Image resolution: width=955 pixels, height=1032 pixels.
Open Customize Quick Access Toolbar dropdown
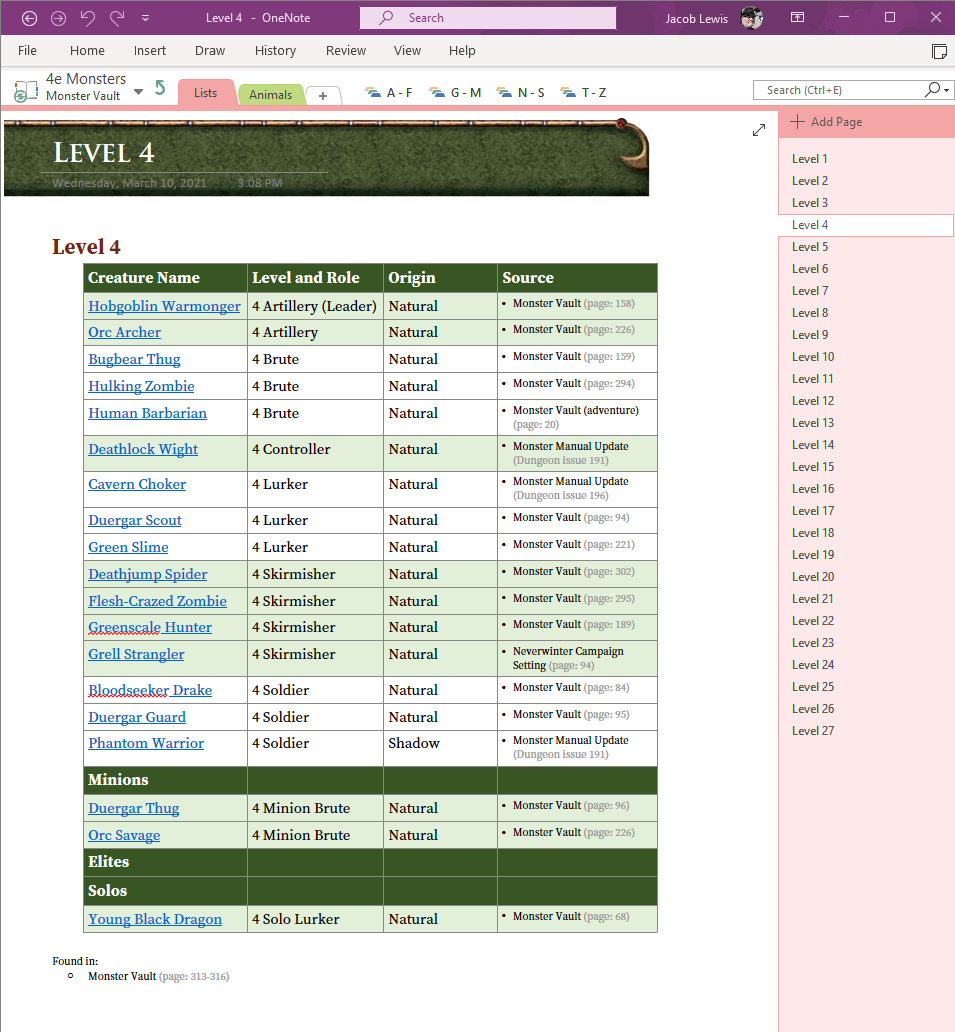[145, 18]
